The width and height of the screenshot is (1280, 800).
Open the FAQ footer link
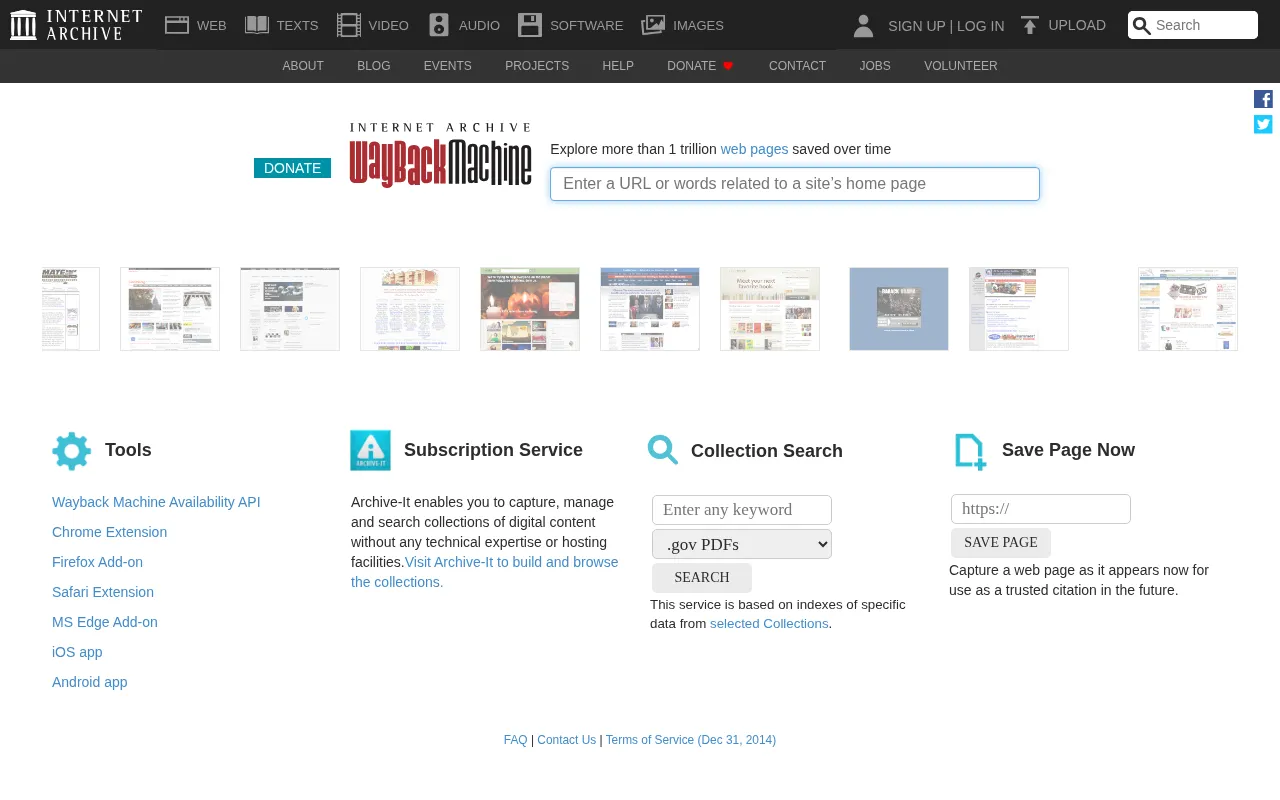point(516,740)
